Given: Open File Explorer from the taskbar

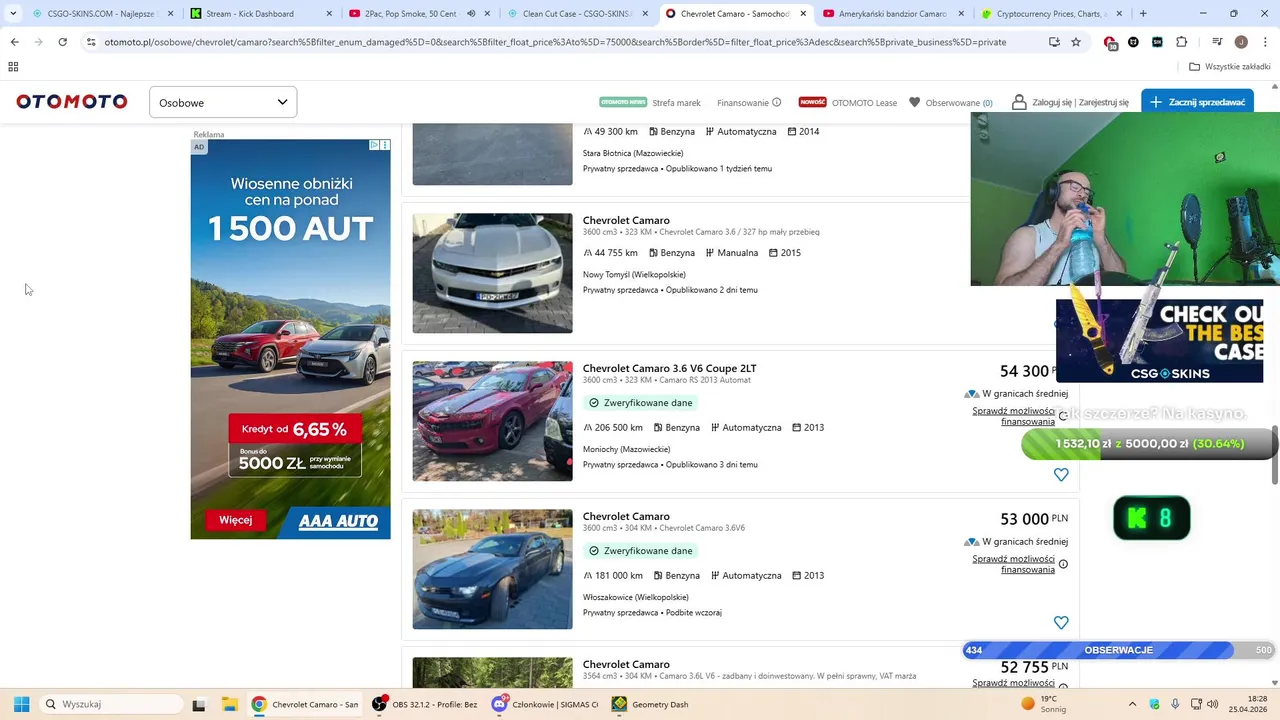Looking at the screenshot, I should coord(229,704).
